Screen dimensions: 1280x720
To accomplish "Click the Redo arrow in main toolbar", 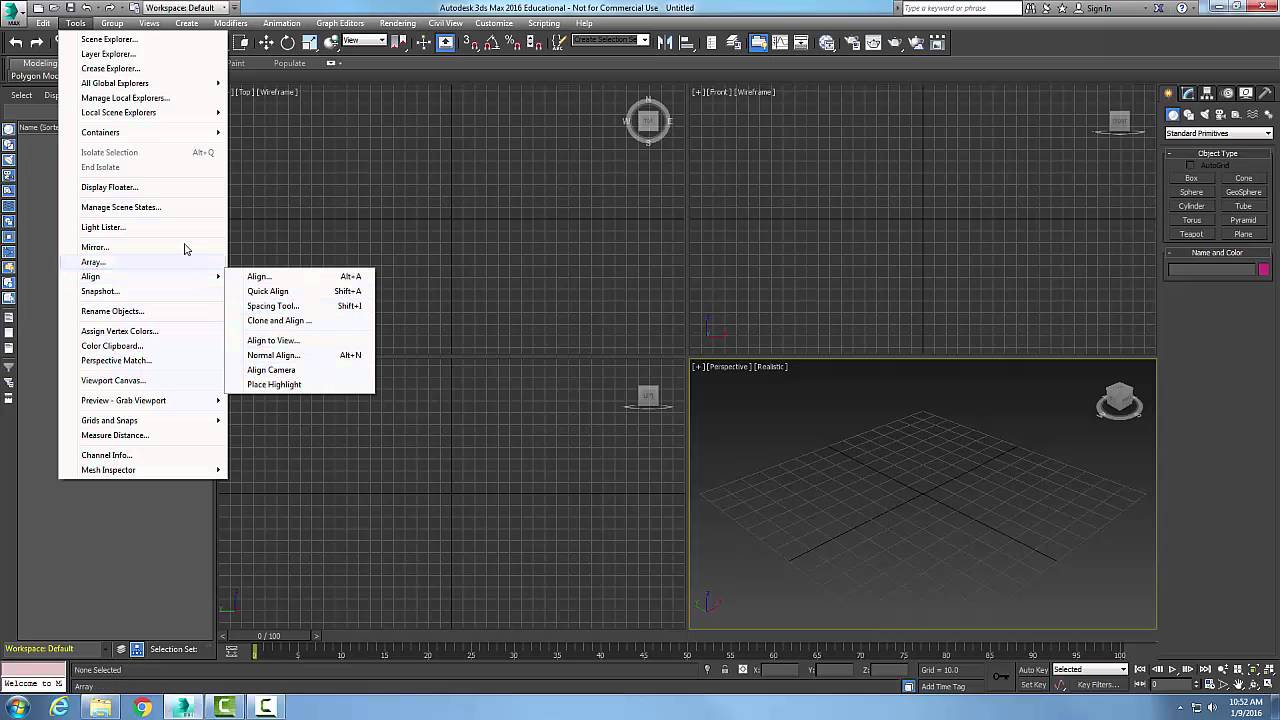I will (x=37, y=42).
